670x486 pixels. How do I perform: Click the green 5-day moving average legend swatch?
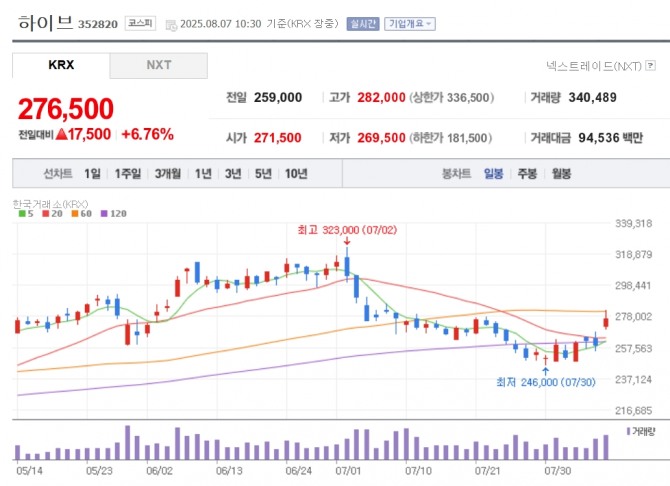(x=22, y=213)
